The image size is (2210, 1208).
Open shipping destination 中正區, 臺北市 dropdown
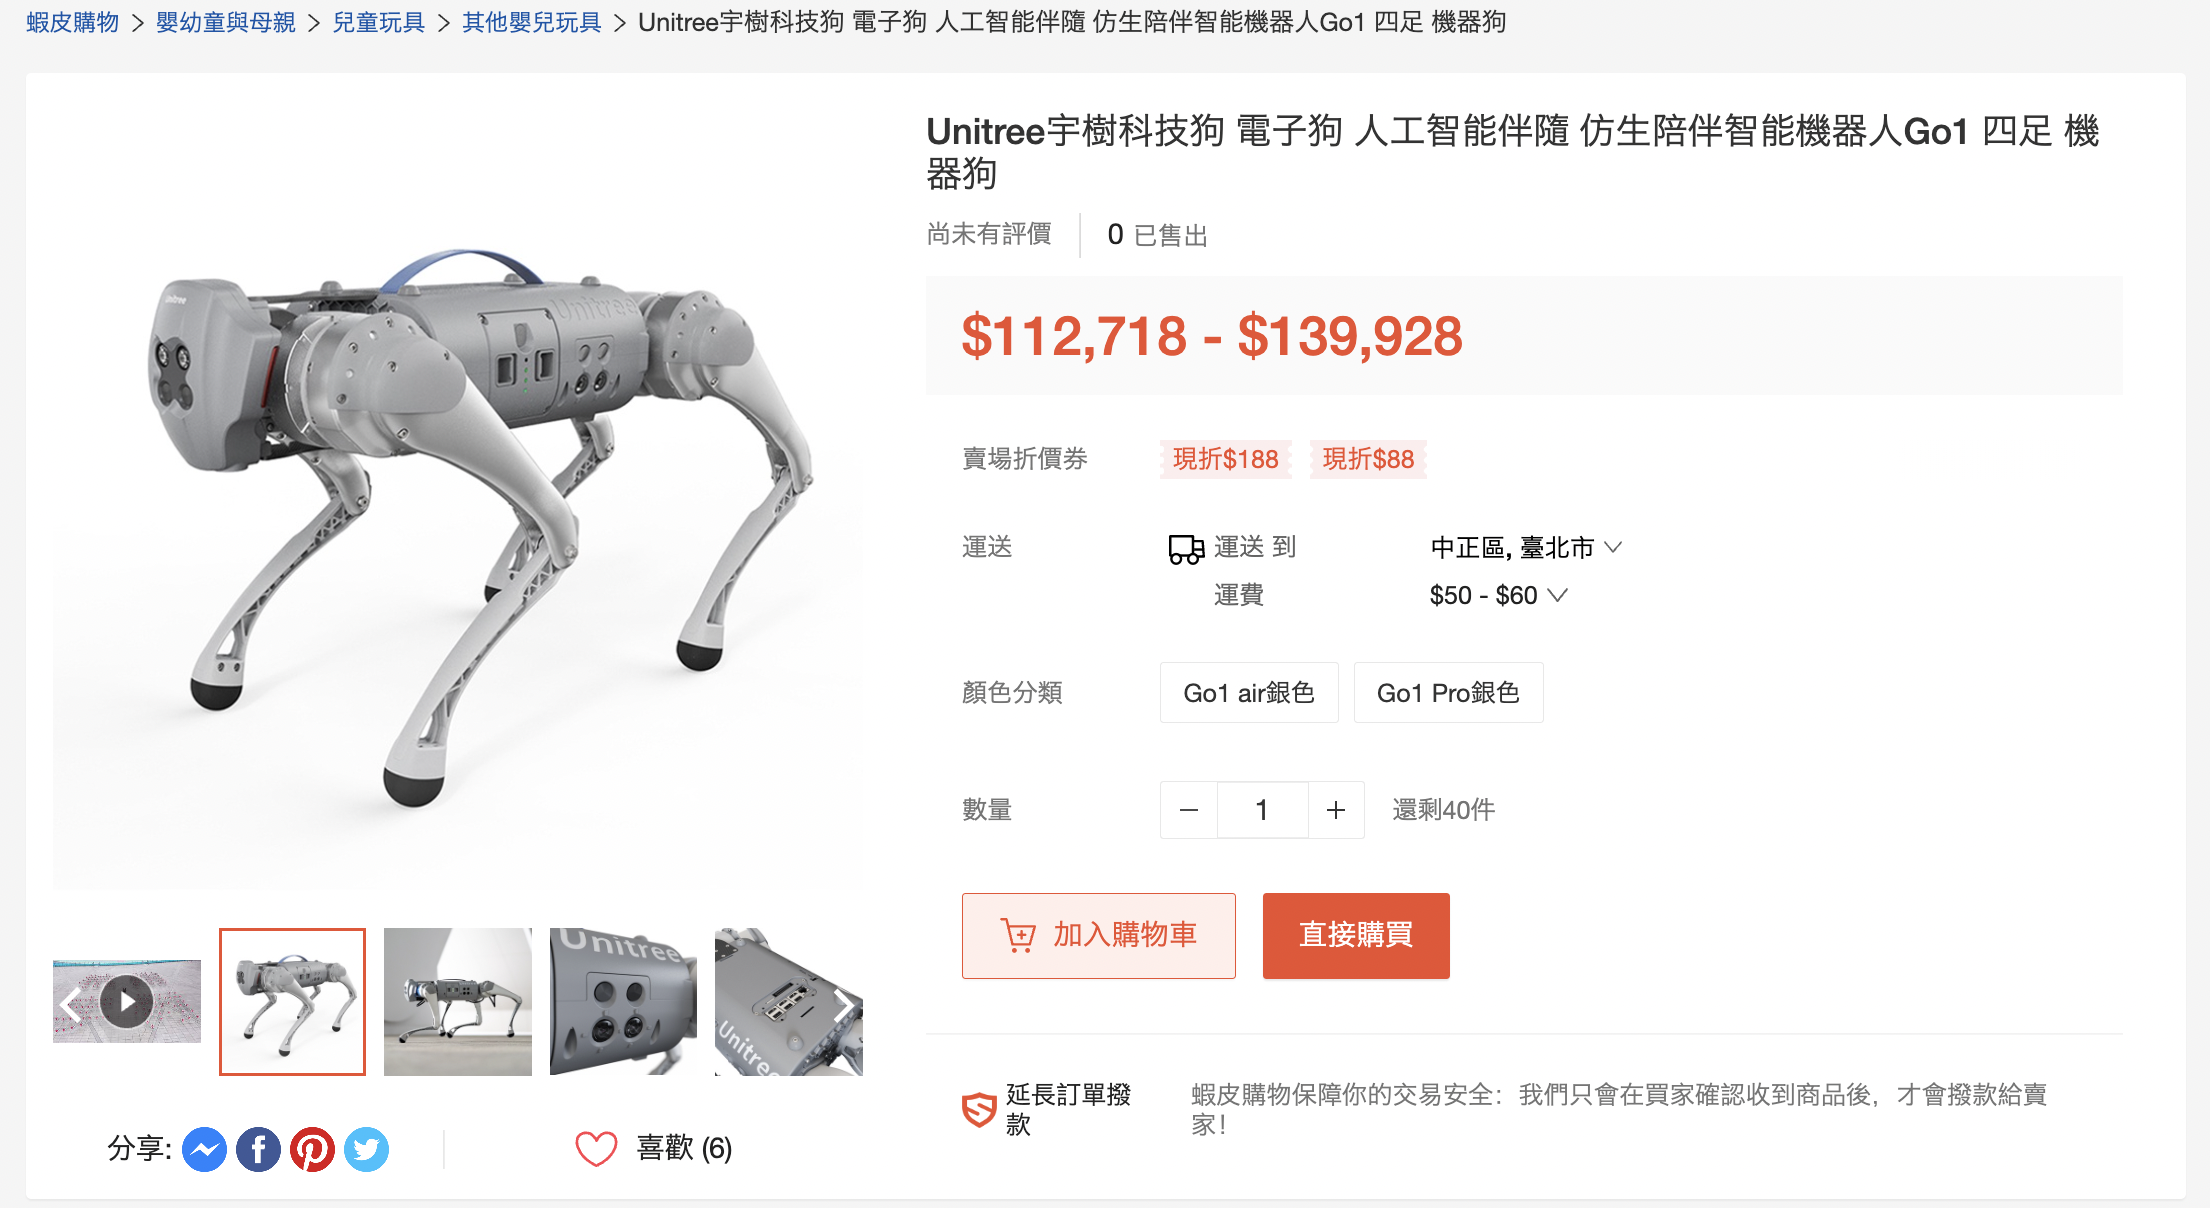1525,547
